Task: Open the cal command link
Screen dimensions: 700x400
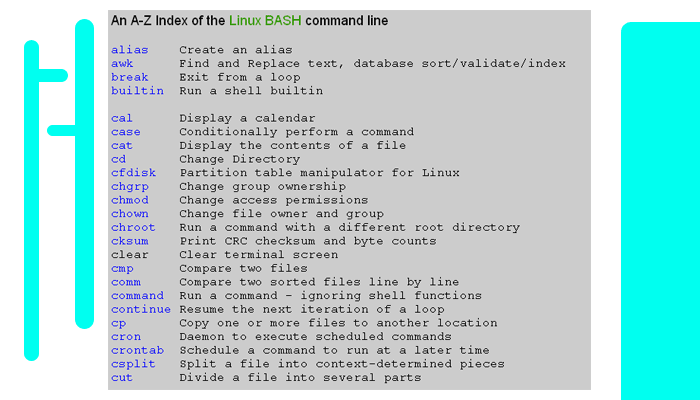Action: pyautogui.click(x=122, y=118)
